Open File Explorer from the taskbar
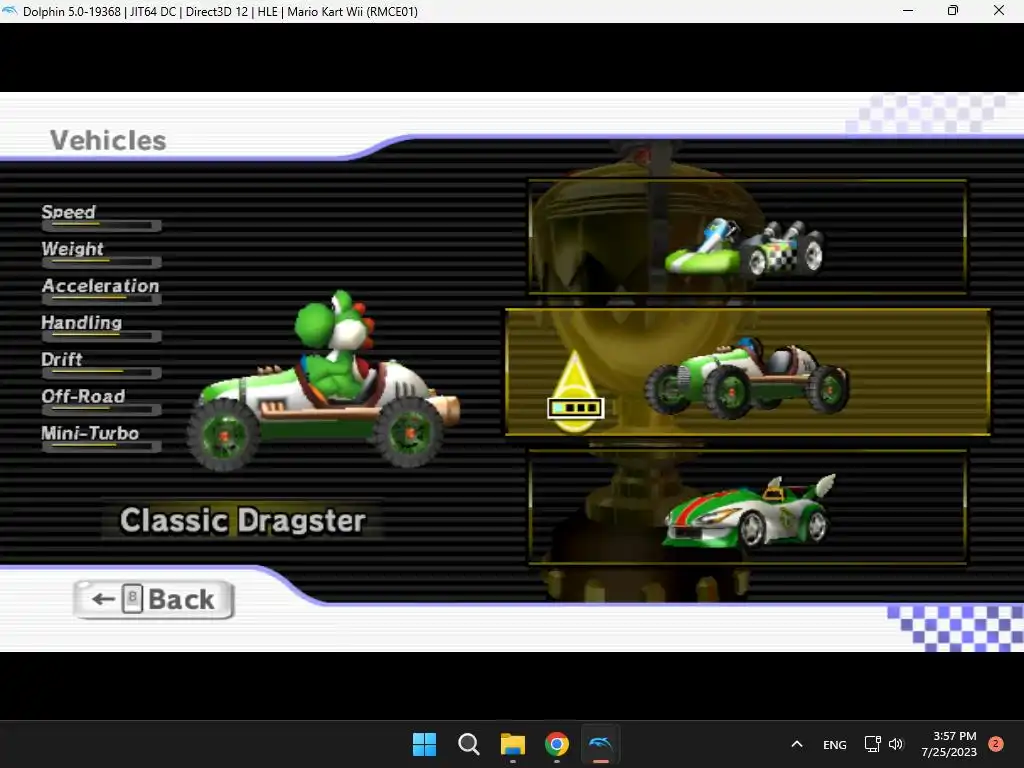The width and height of the screenshot is (1024, 768). coord(513,744)
